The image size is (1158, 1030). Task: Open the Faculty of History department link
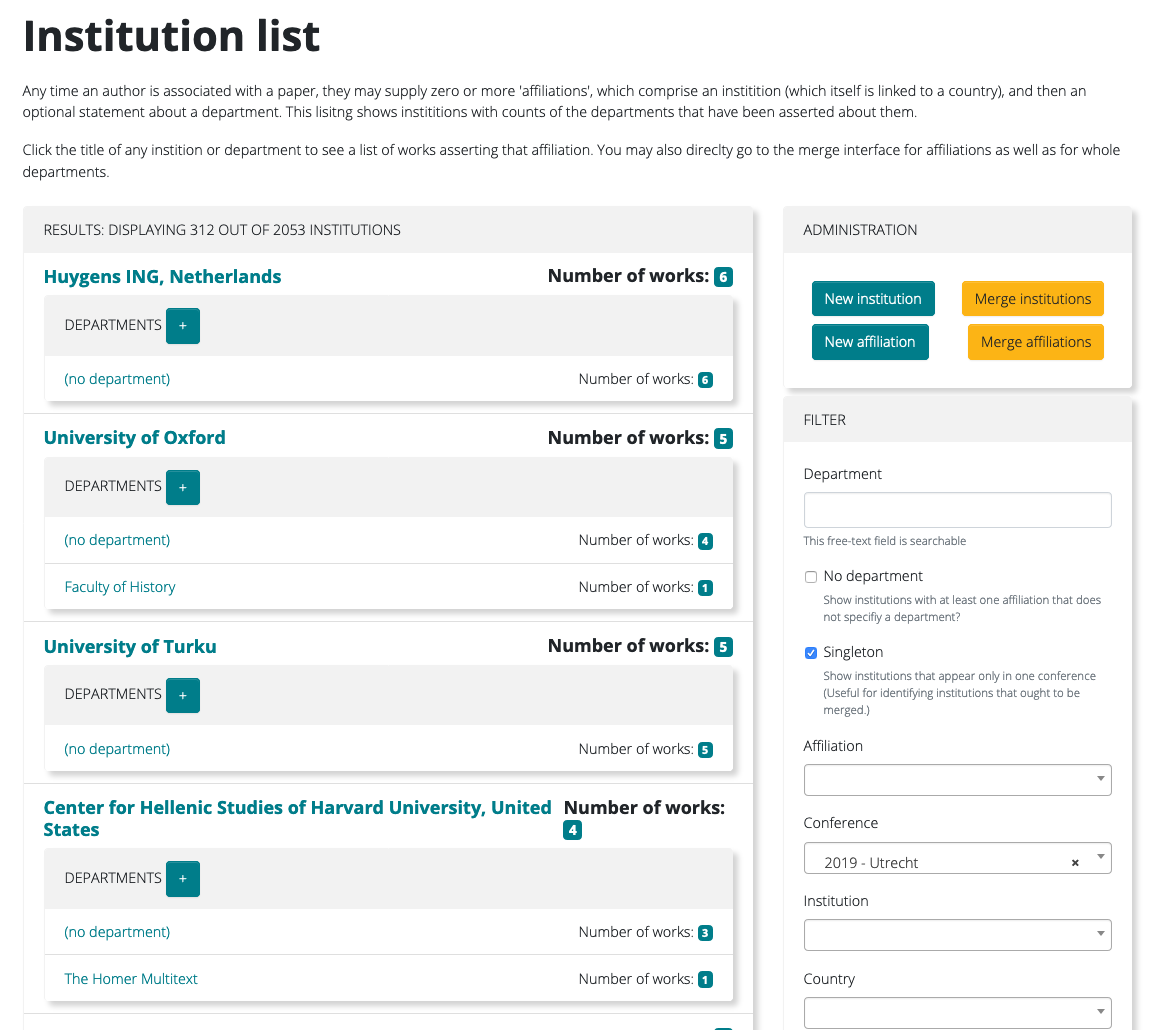click(120, 587)
